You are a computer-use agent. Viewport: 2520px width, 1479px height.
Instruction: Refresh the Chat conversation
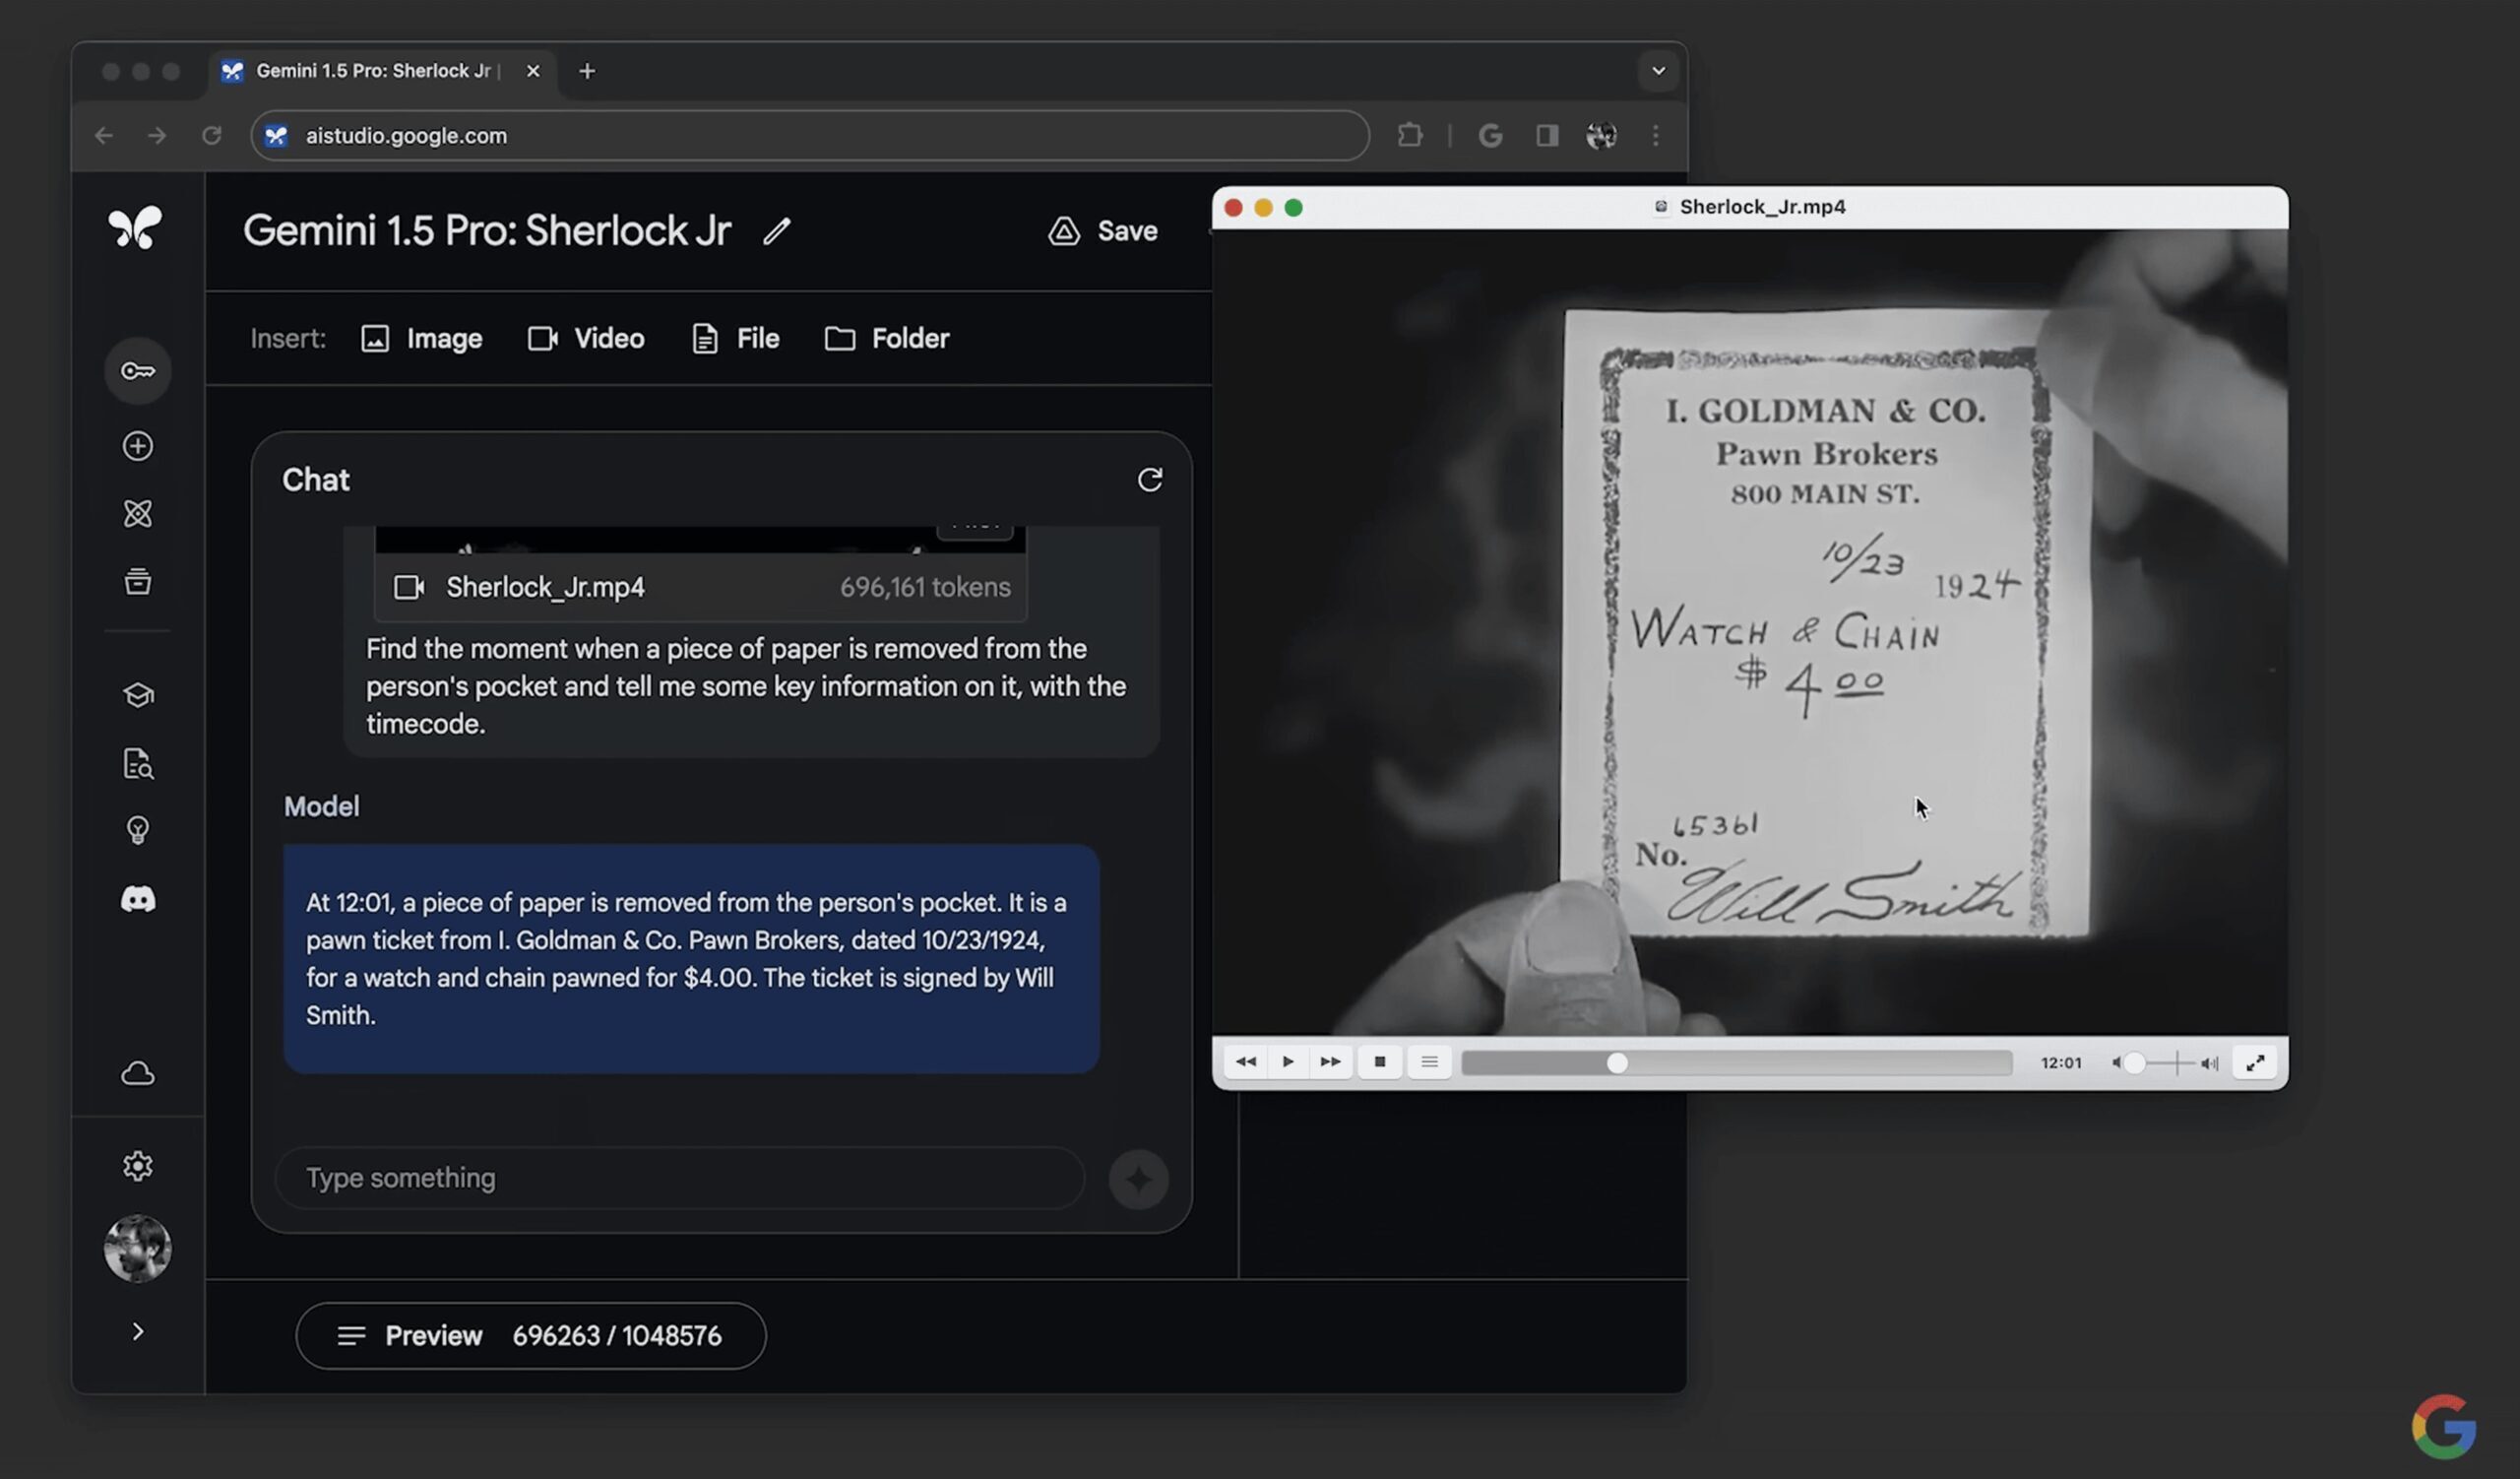click(1150, 480)
